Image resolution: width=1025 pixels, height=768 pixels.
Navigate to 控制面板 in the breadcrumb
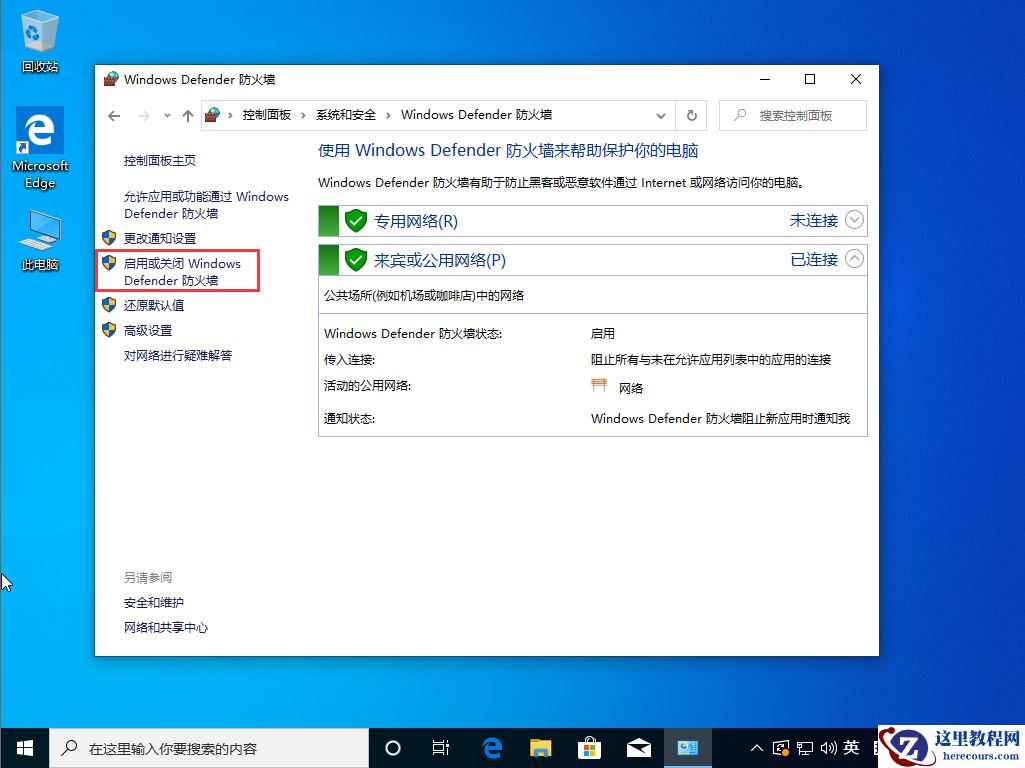click(266, 115)
